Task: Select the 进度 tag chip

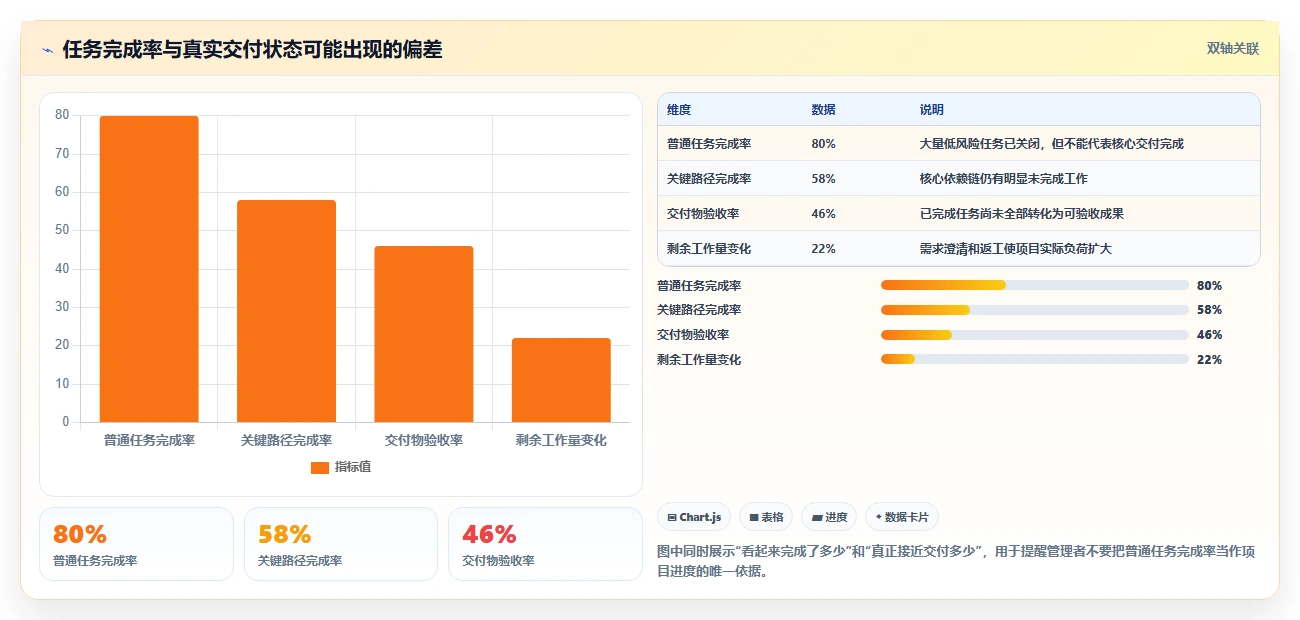Action: [829, 517]
